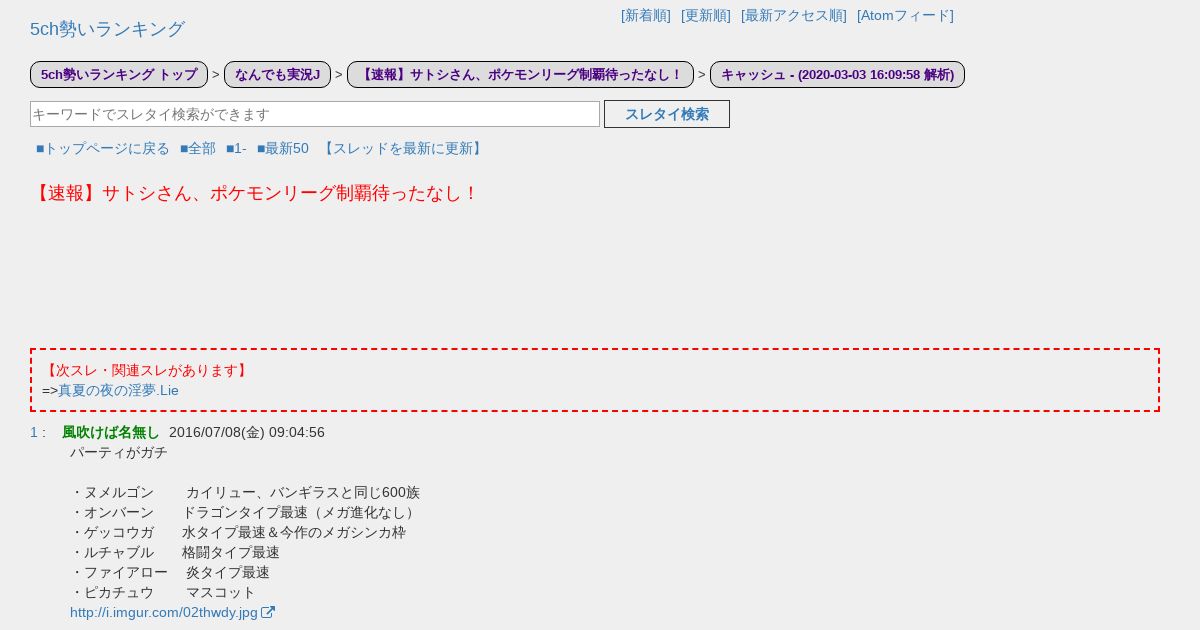Select the post date 2016/07/08(金) 09:04:56
The width and height of the screenshot is (1200, 630).
tap(247, 432)
